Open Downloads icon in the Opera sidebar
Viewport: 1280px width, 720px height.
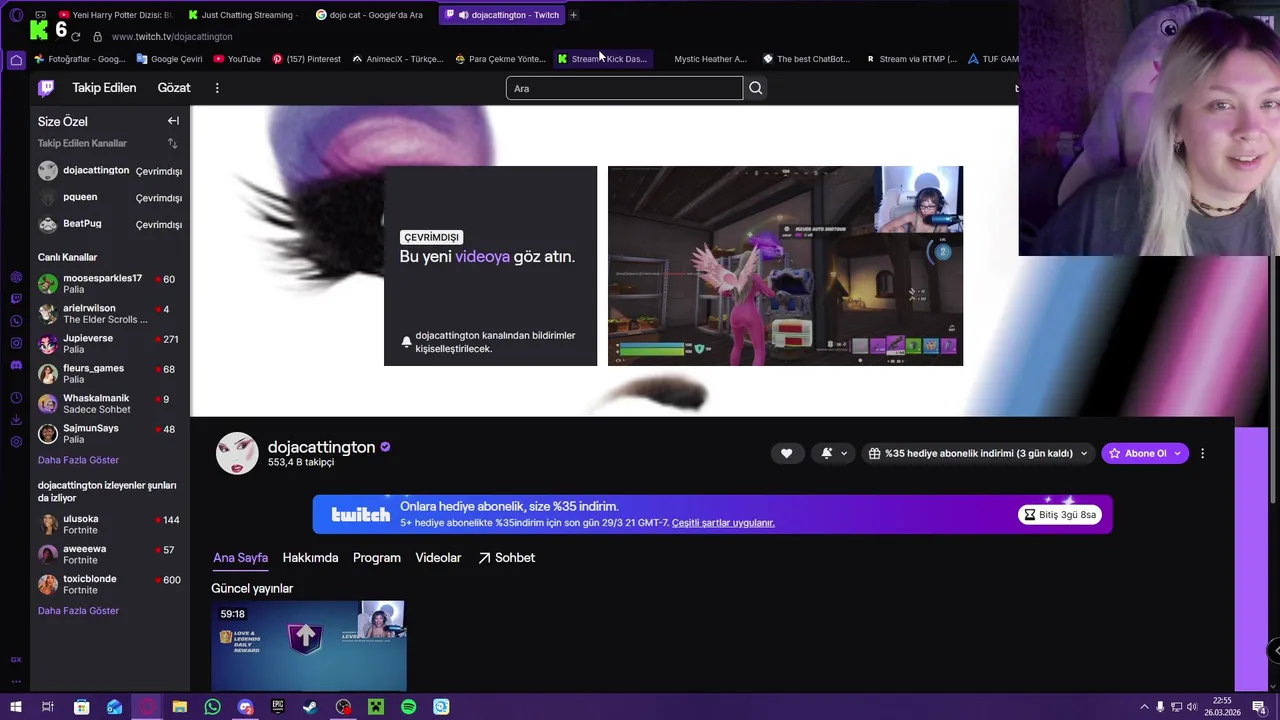[x=16, y=420]
